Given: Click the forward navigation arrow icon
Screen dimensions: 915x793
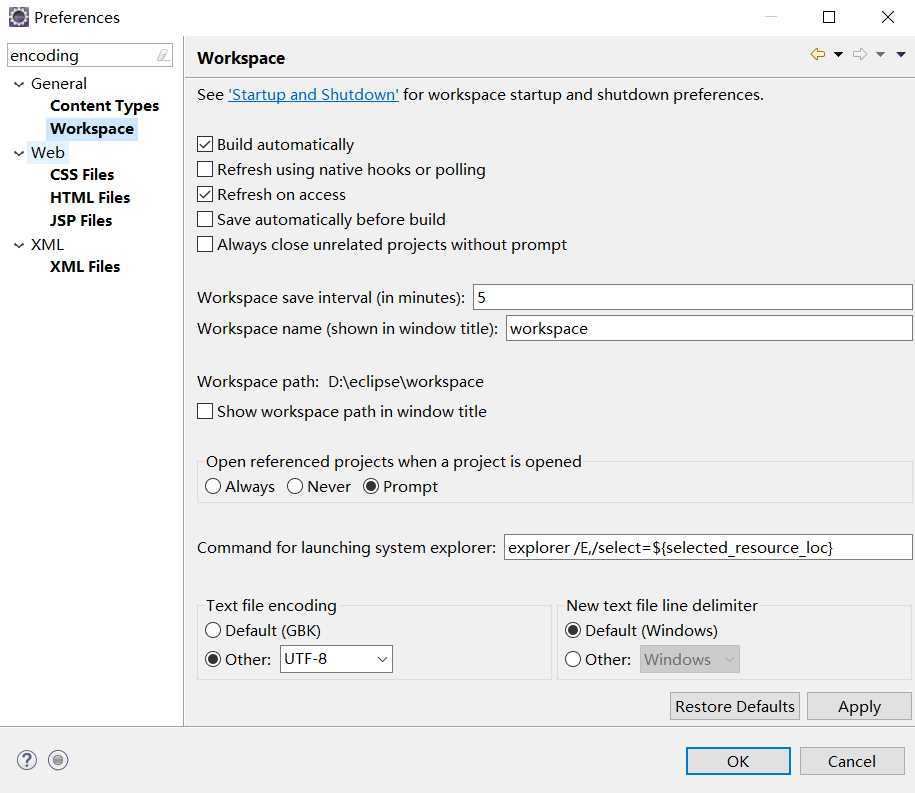Looking at the screenshot, I should click(859, 55).
